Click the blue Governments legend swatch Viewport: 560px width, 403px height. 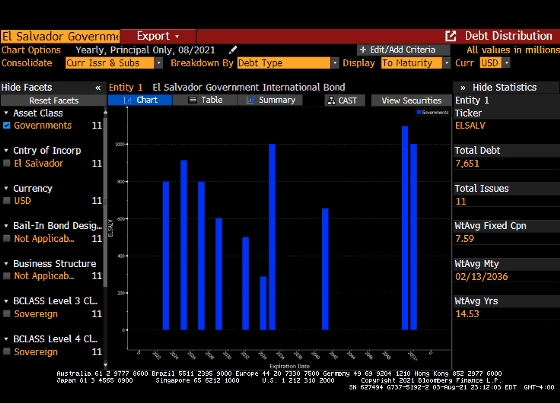(419, 112)
